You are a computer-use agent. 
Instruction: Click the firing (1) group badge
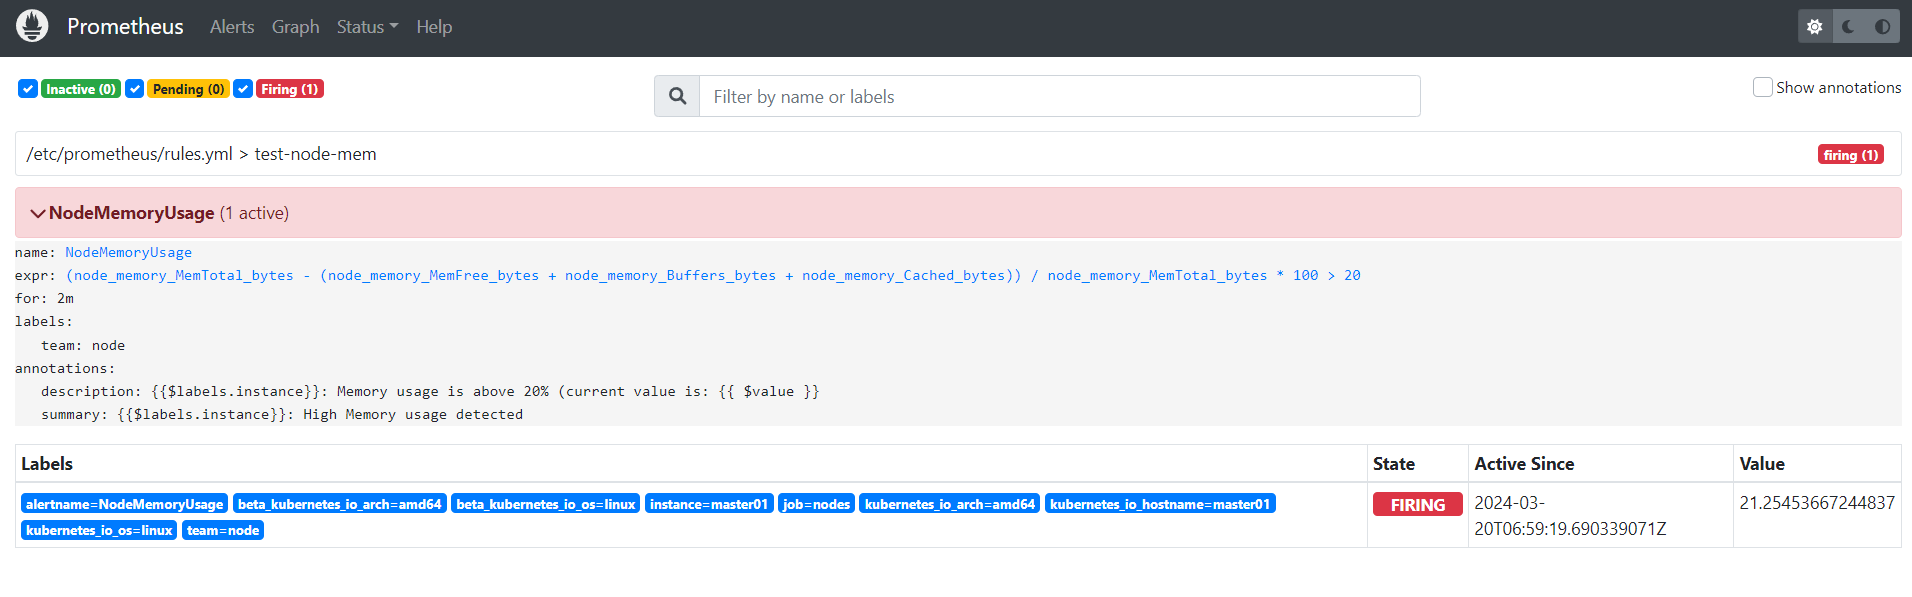click(1850, 155)
